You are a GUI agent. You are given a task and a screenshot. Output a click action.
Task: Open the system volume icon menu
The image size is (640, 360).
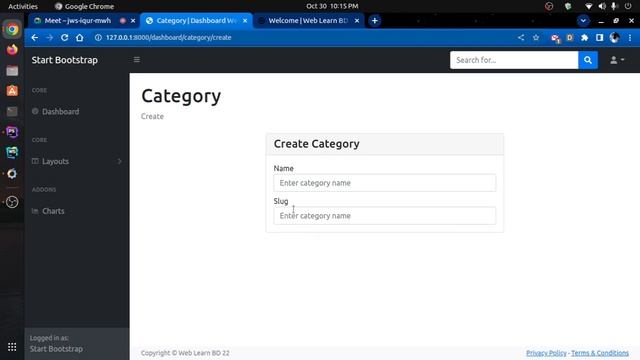point(602,6)
